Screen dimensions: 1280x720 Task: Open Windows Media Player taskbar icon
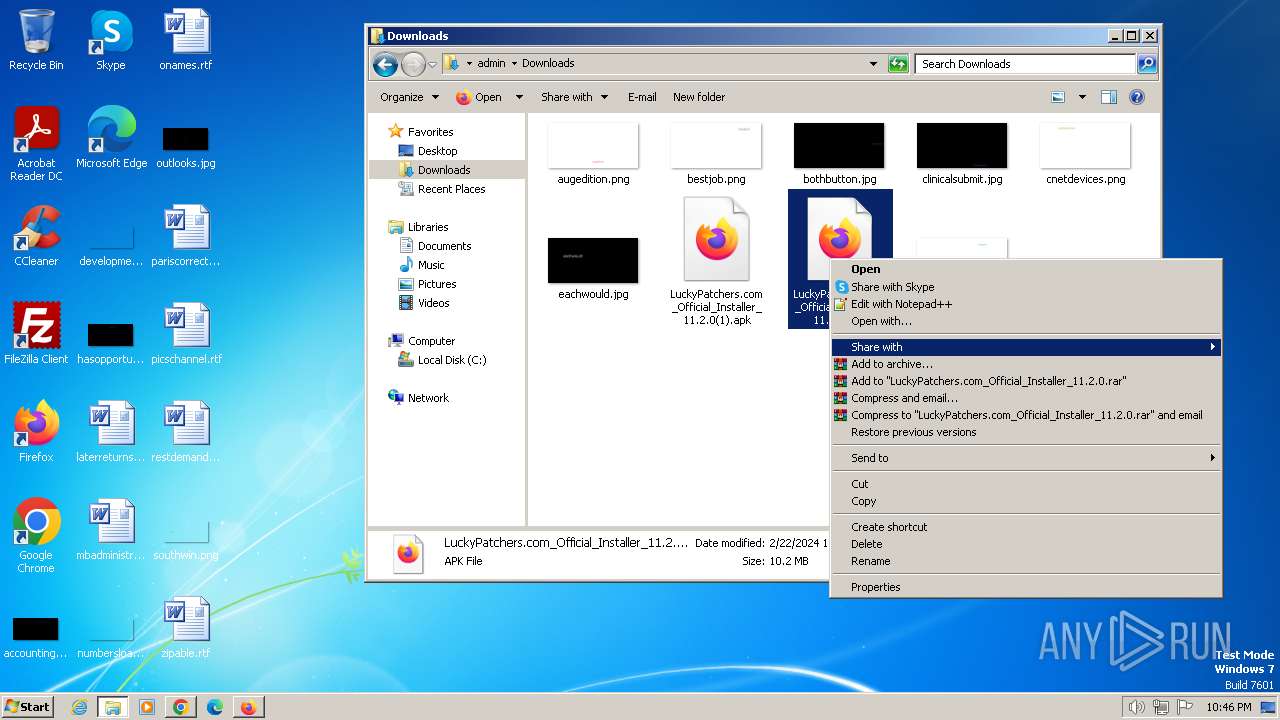pyautogui.click(x=147, y=707)
